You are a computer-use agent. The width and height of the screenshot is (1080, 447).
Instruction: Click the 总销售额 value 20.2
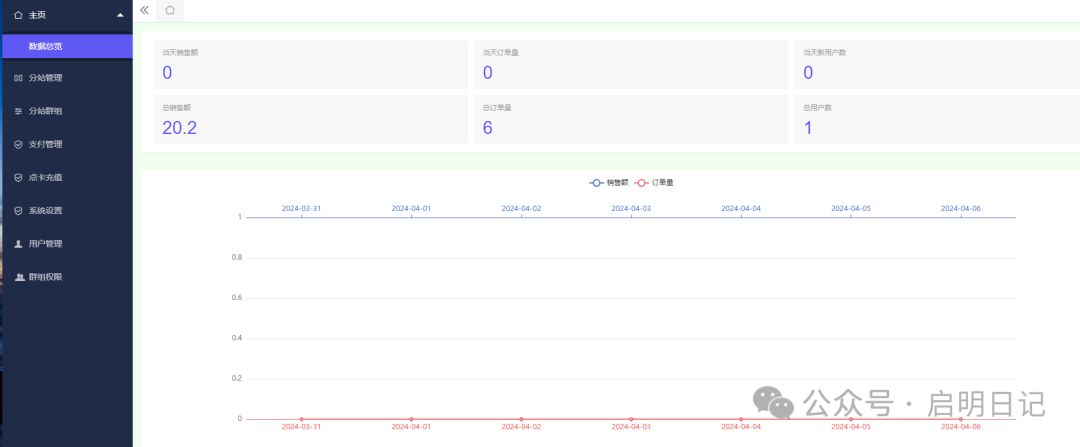(x=179, y=127)
